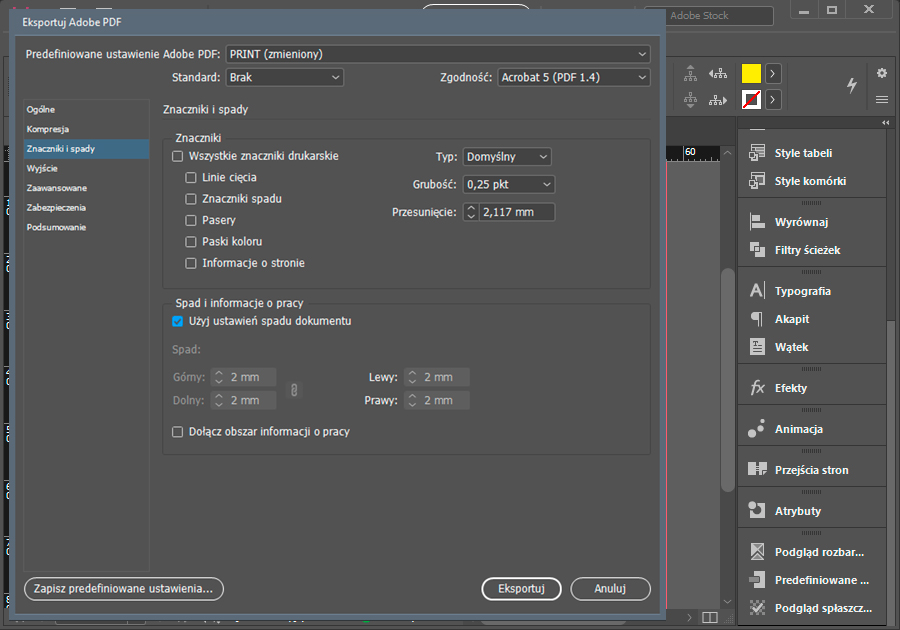Viewport: 900px width, 630px height.
Task: Click the vertical document scrollbar thumb
Action: [x=728, y=380]
